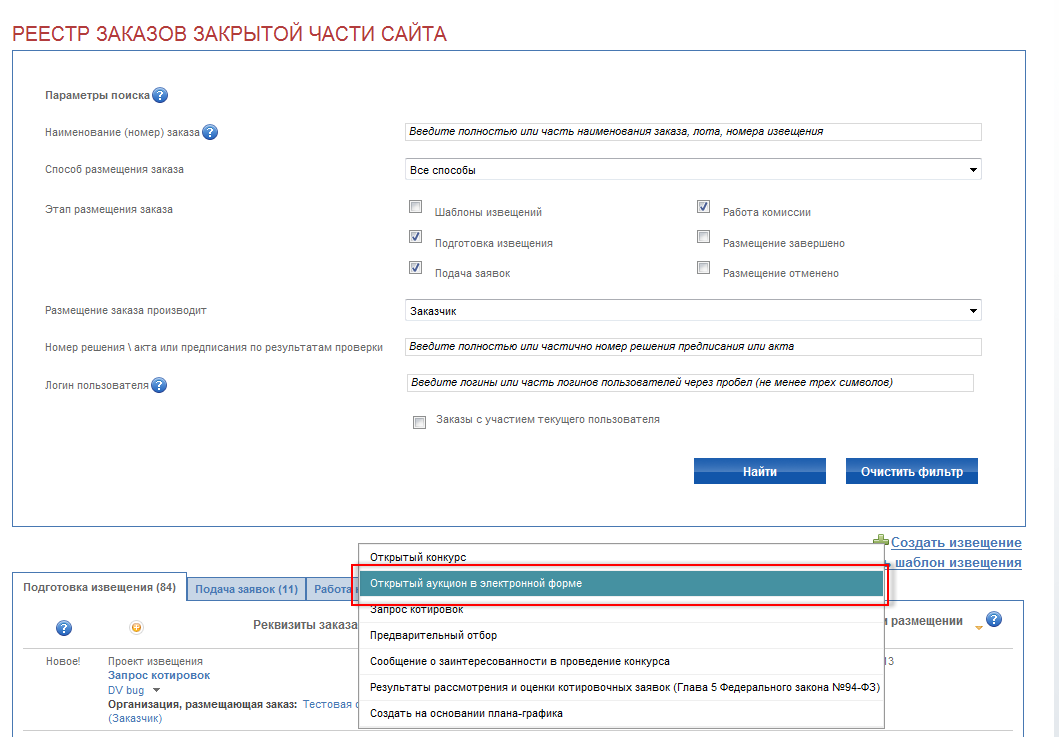Select Открытый конкурс from menu

point(621,557)
